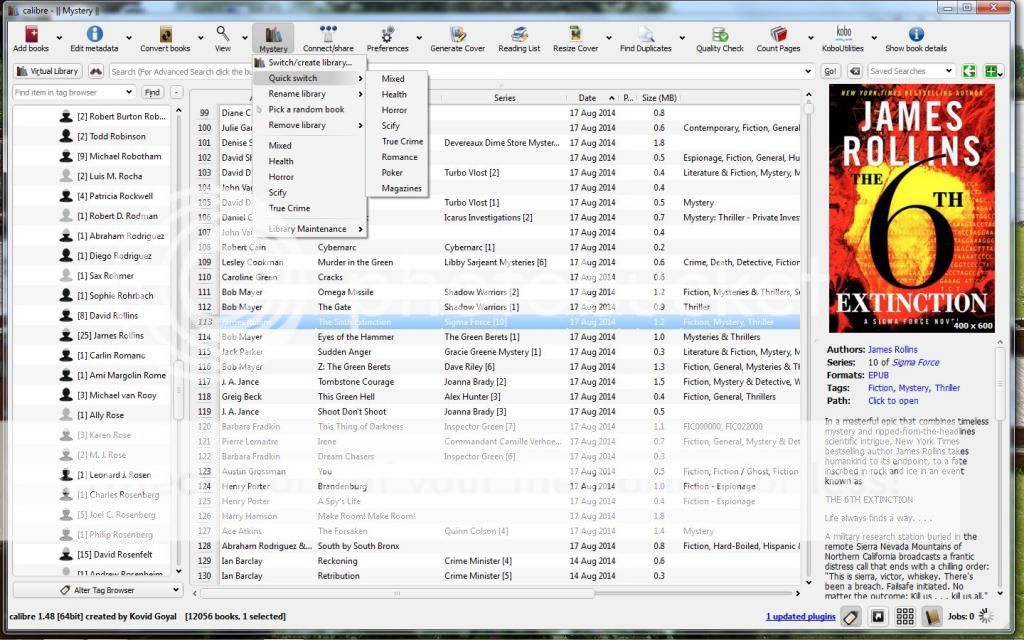Expand the Convert books dropdown arrow
Viewport: 1024px width, 640px height.
click(200, 38)
